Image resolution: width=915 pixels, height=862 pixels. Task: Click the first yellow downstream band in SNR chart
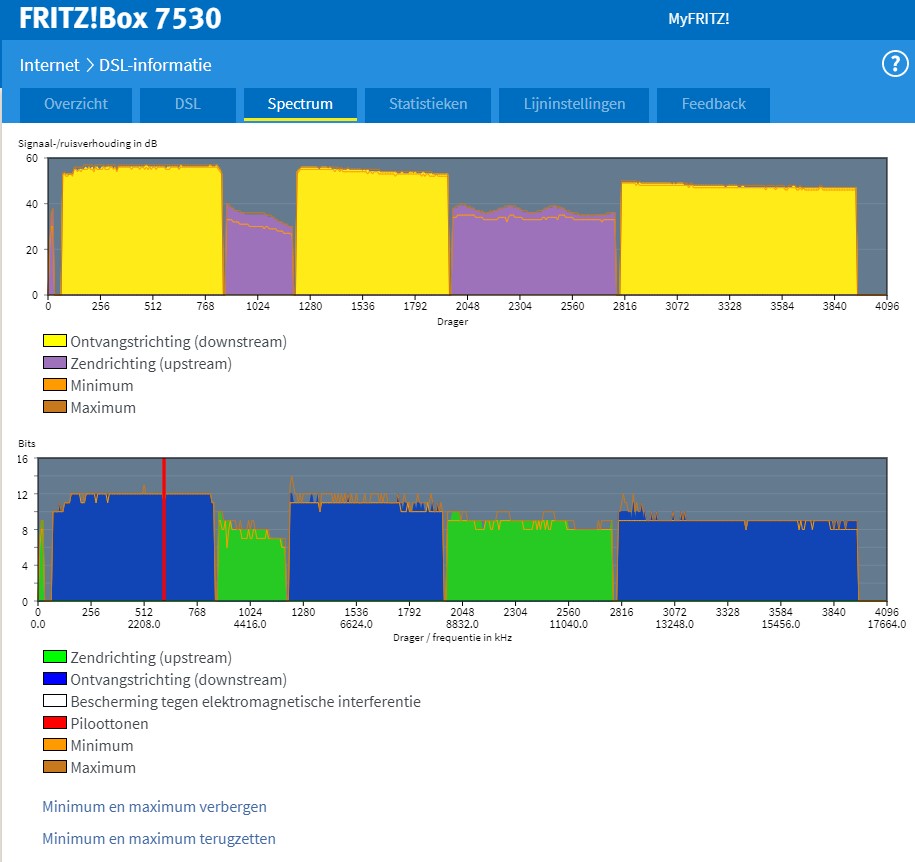tap(140, 230)
